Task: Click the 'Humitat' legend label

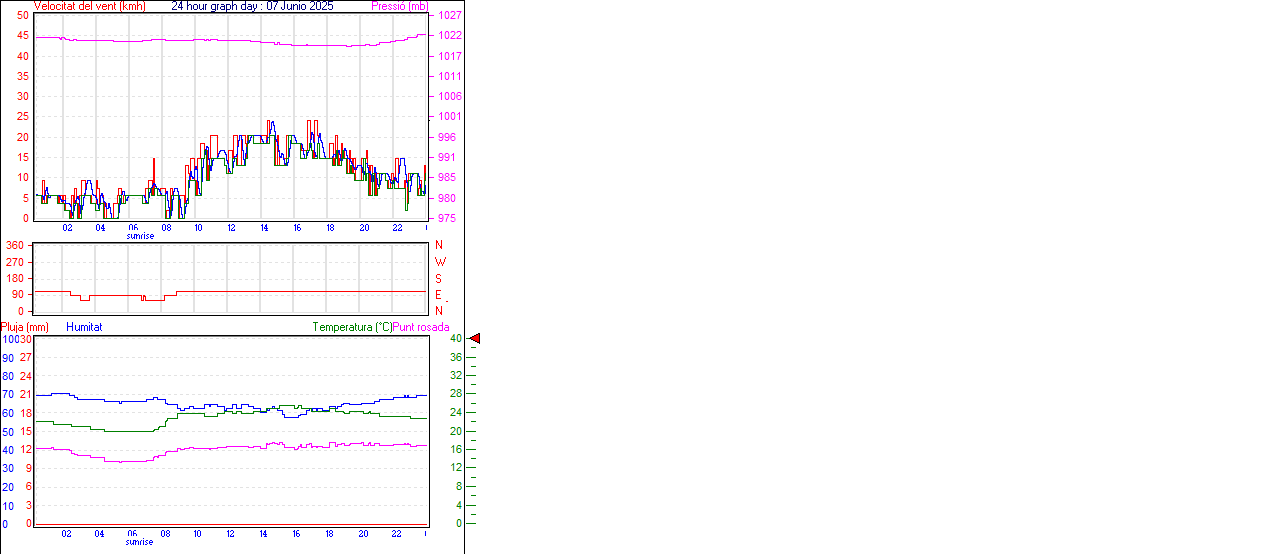Action: 84,327
